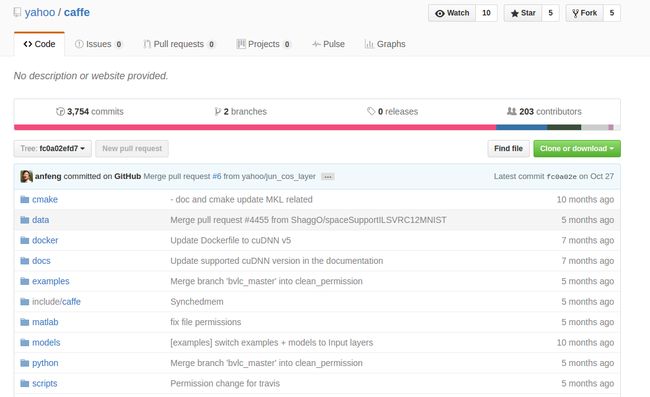Click the New pull request button
This screenshot has width=650, height=397.
(x=132, y=148)
